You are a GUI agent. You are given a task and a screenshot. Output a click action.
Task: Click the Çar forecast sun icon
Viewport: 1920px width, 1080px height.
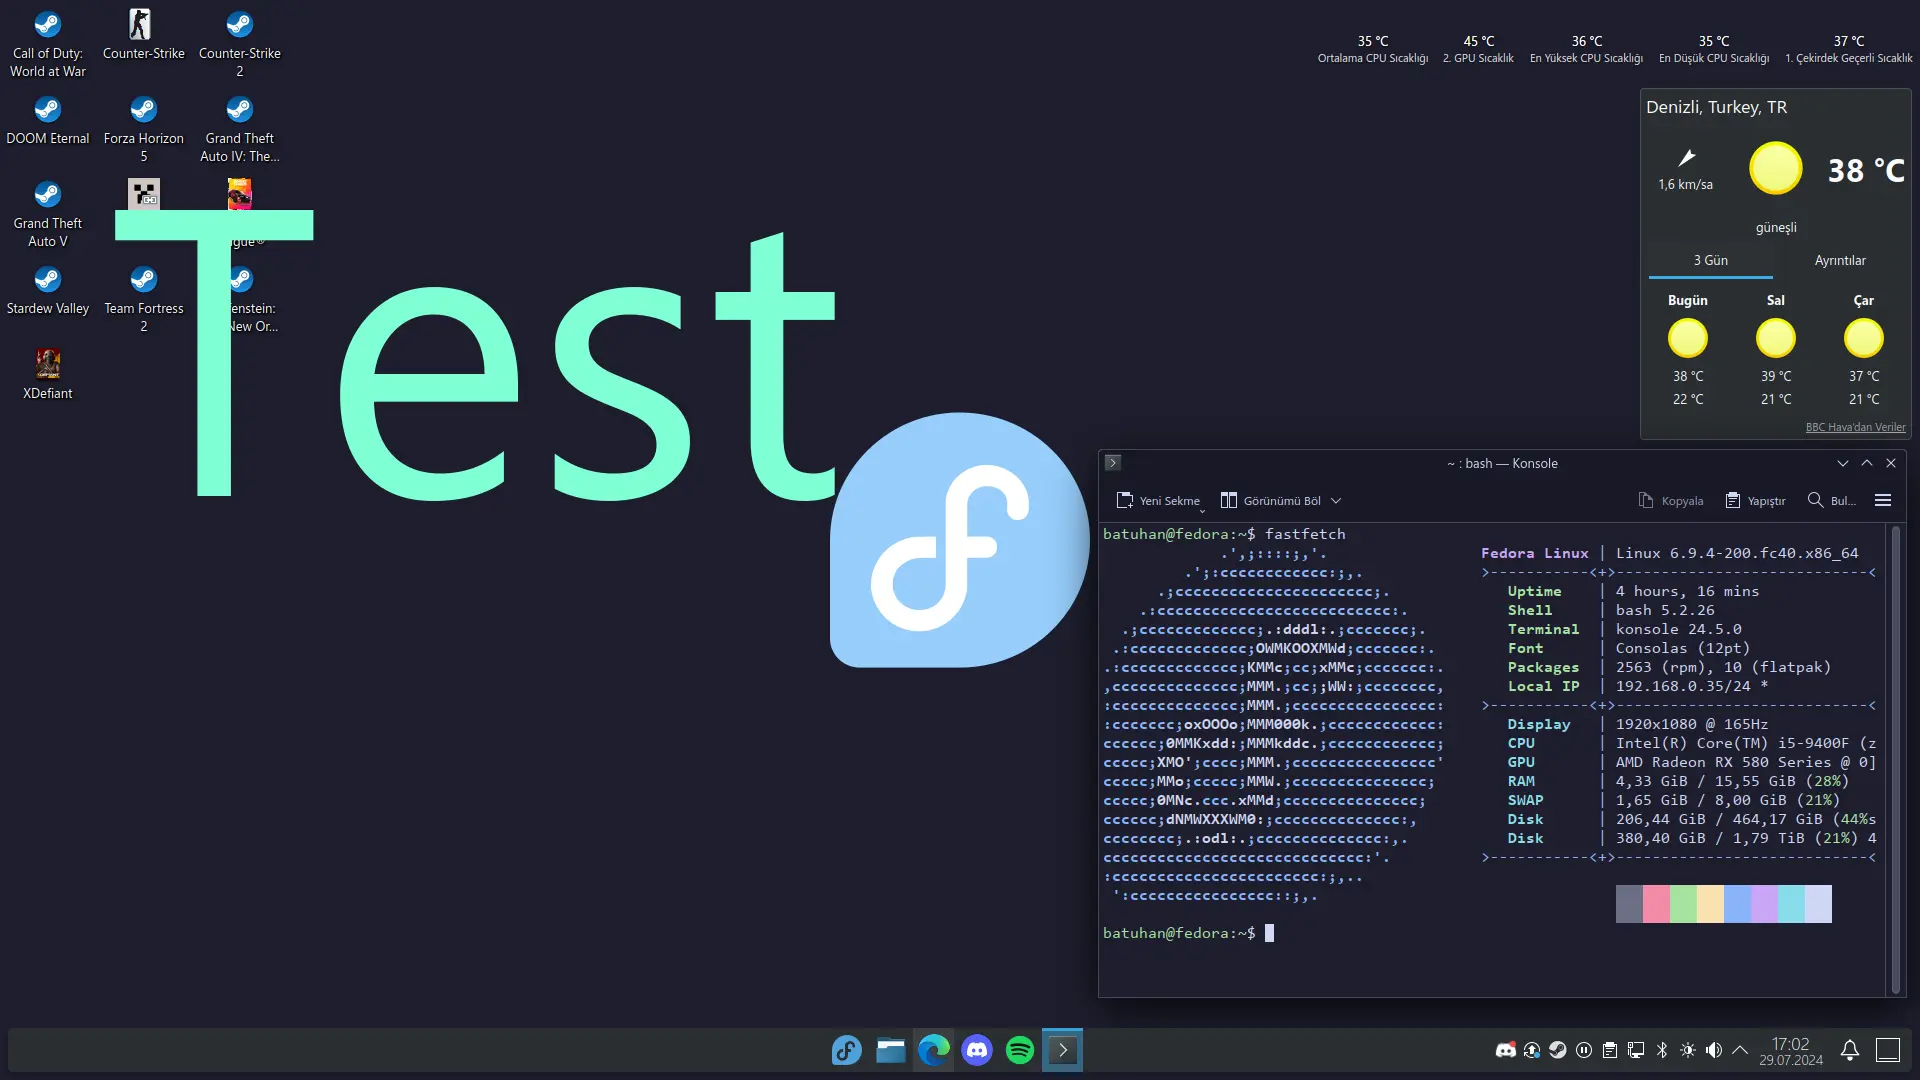tap(1863, 338)
